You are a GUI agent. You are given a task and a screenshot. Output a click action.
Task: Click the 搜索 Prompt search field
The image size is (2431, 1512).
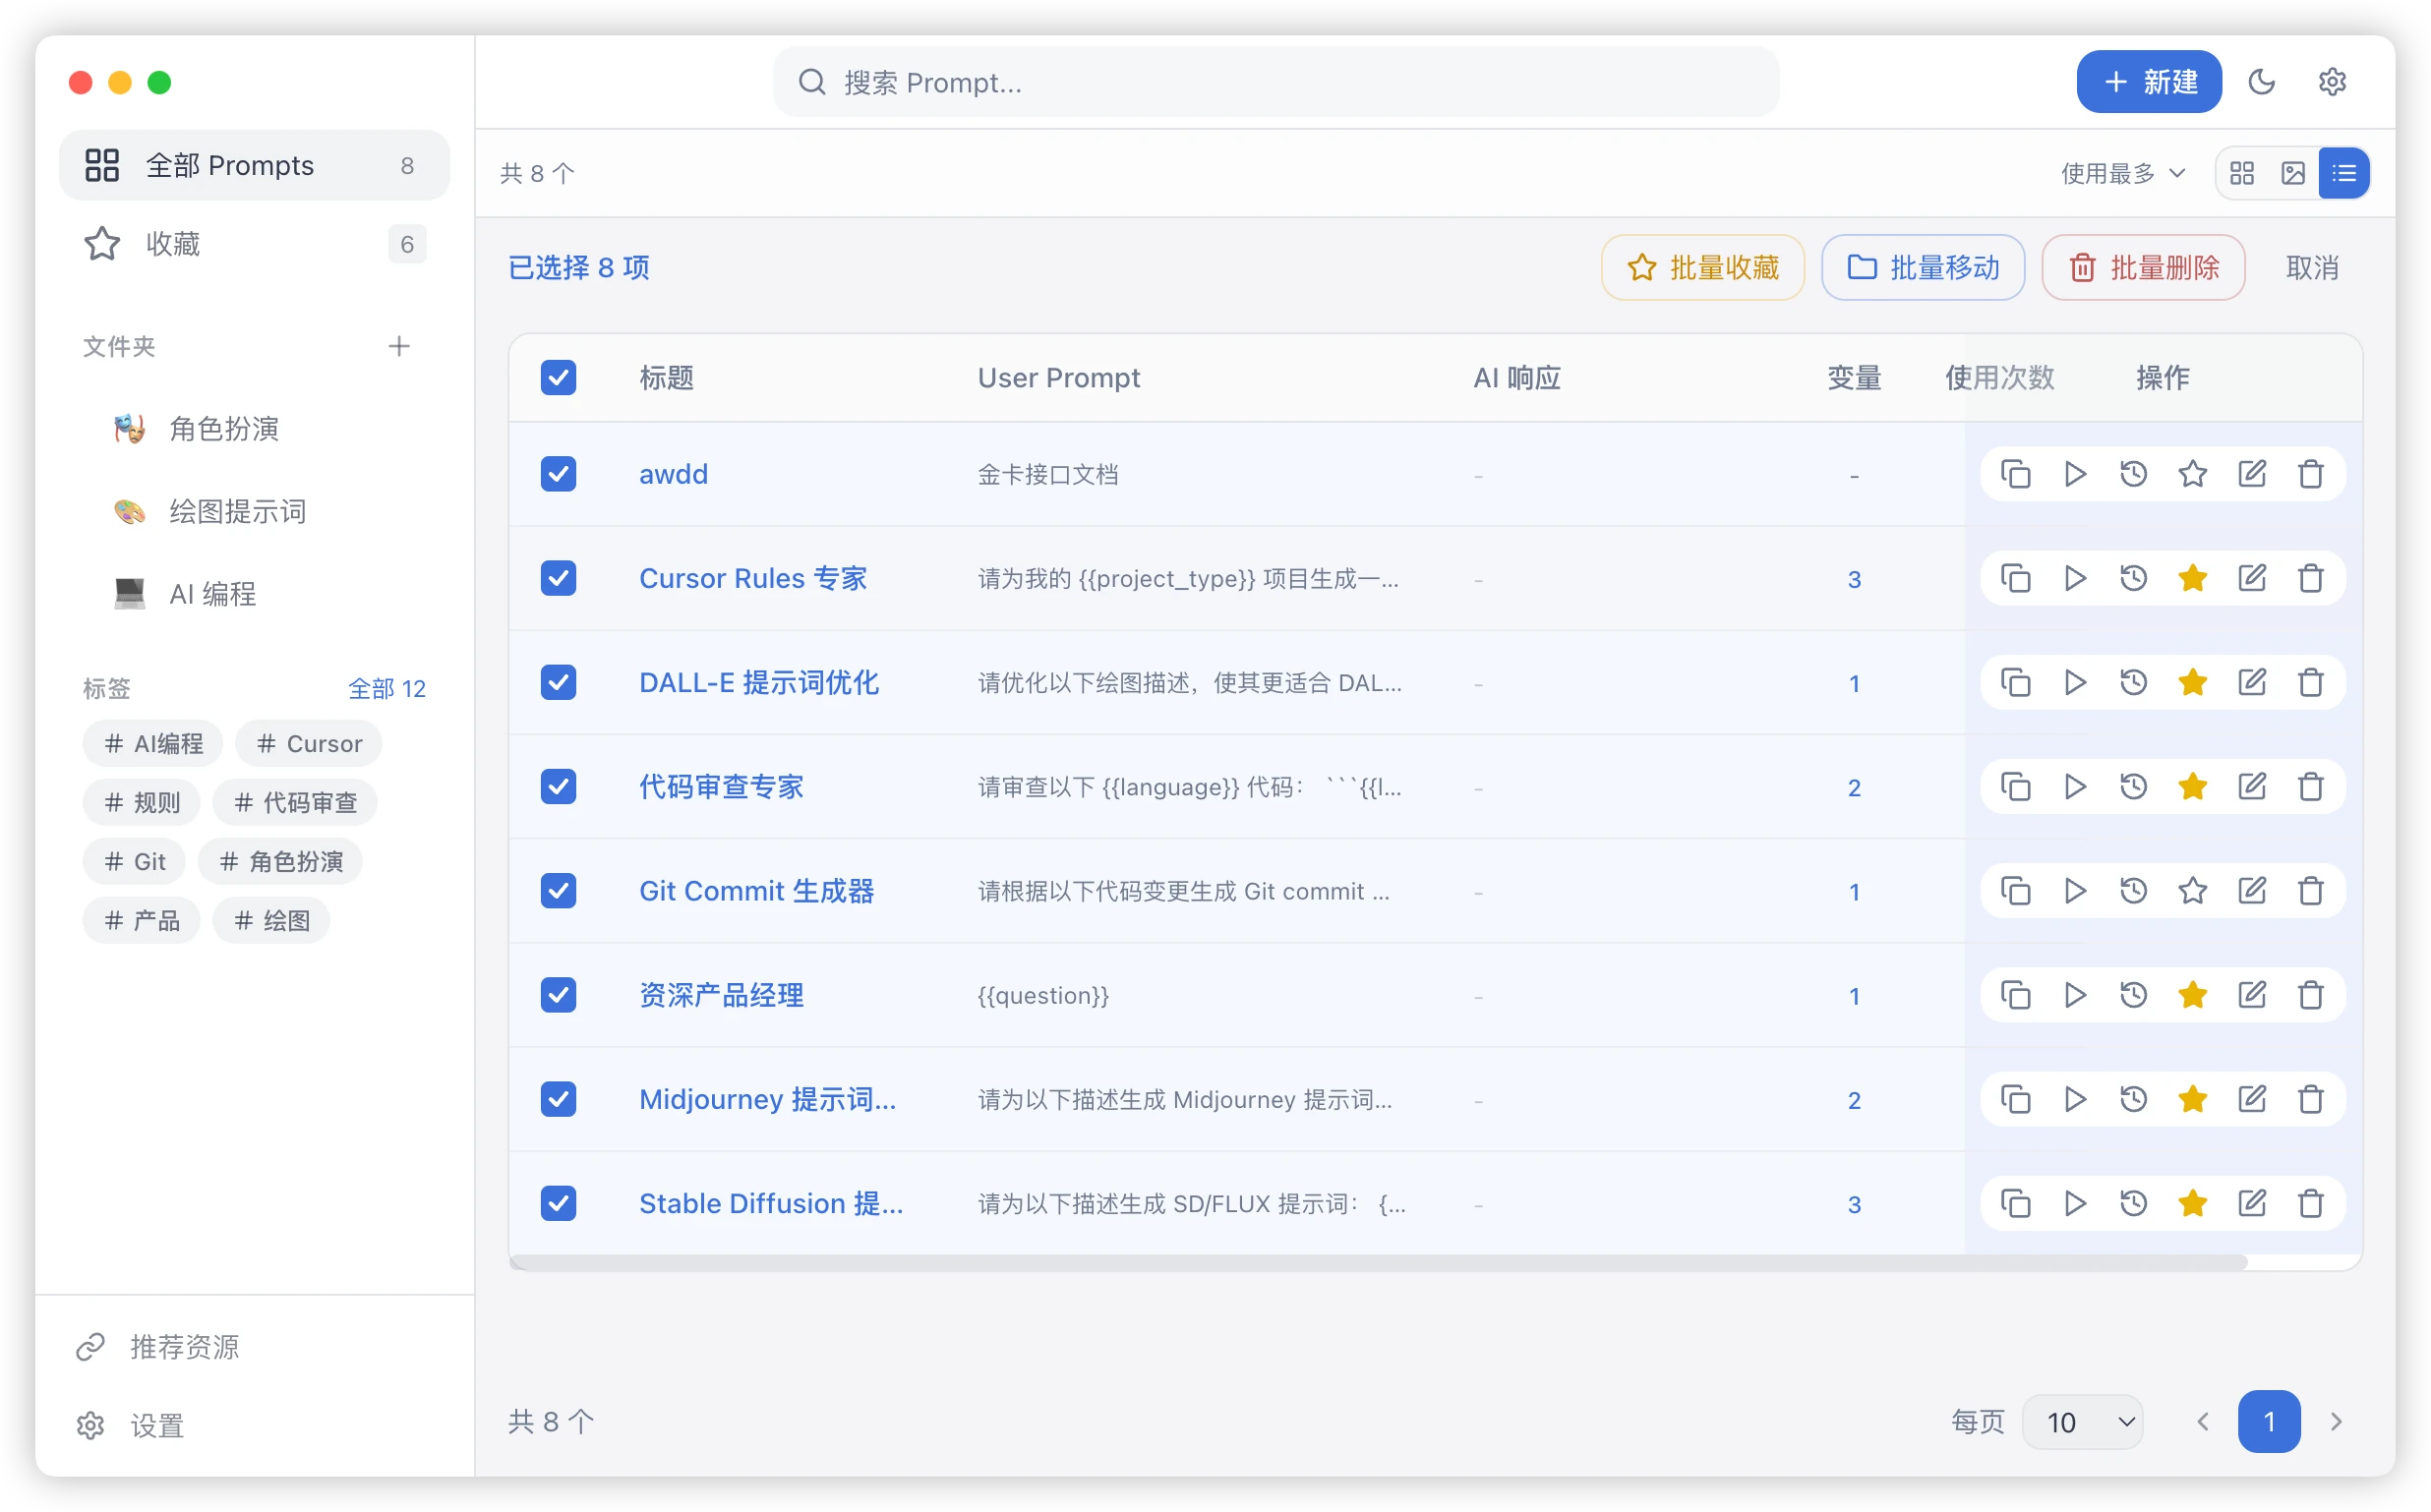pos(1276,82)
